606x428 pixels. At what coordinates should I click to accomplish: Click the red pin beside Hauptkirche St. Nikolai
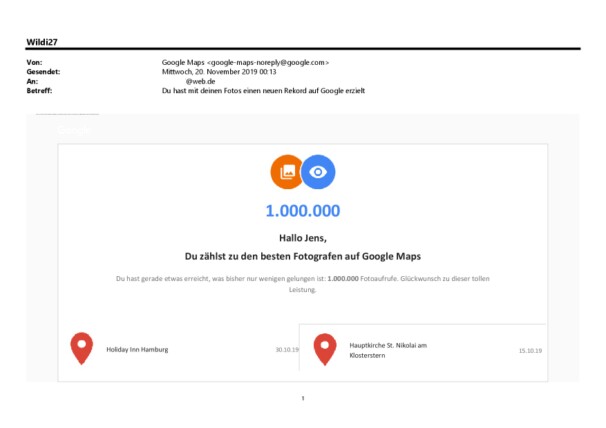pyautogui.click(x=325, y=349)
